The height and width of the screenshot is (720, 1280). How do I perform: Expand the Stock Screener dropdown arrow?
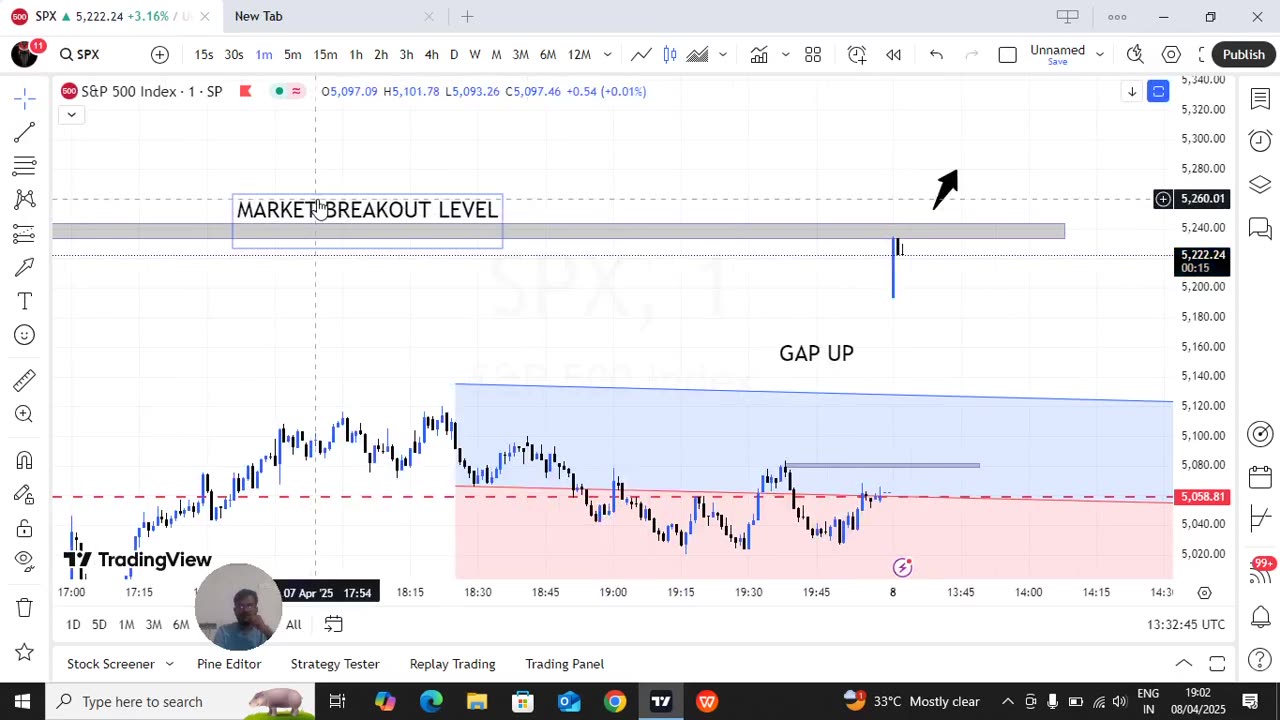coord(169,664)
